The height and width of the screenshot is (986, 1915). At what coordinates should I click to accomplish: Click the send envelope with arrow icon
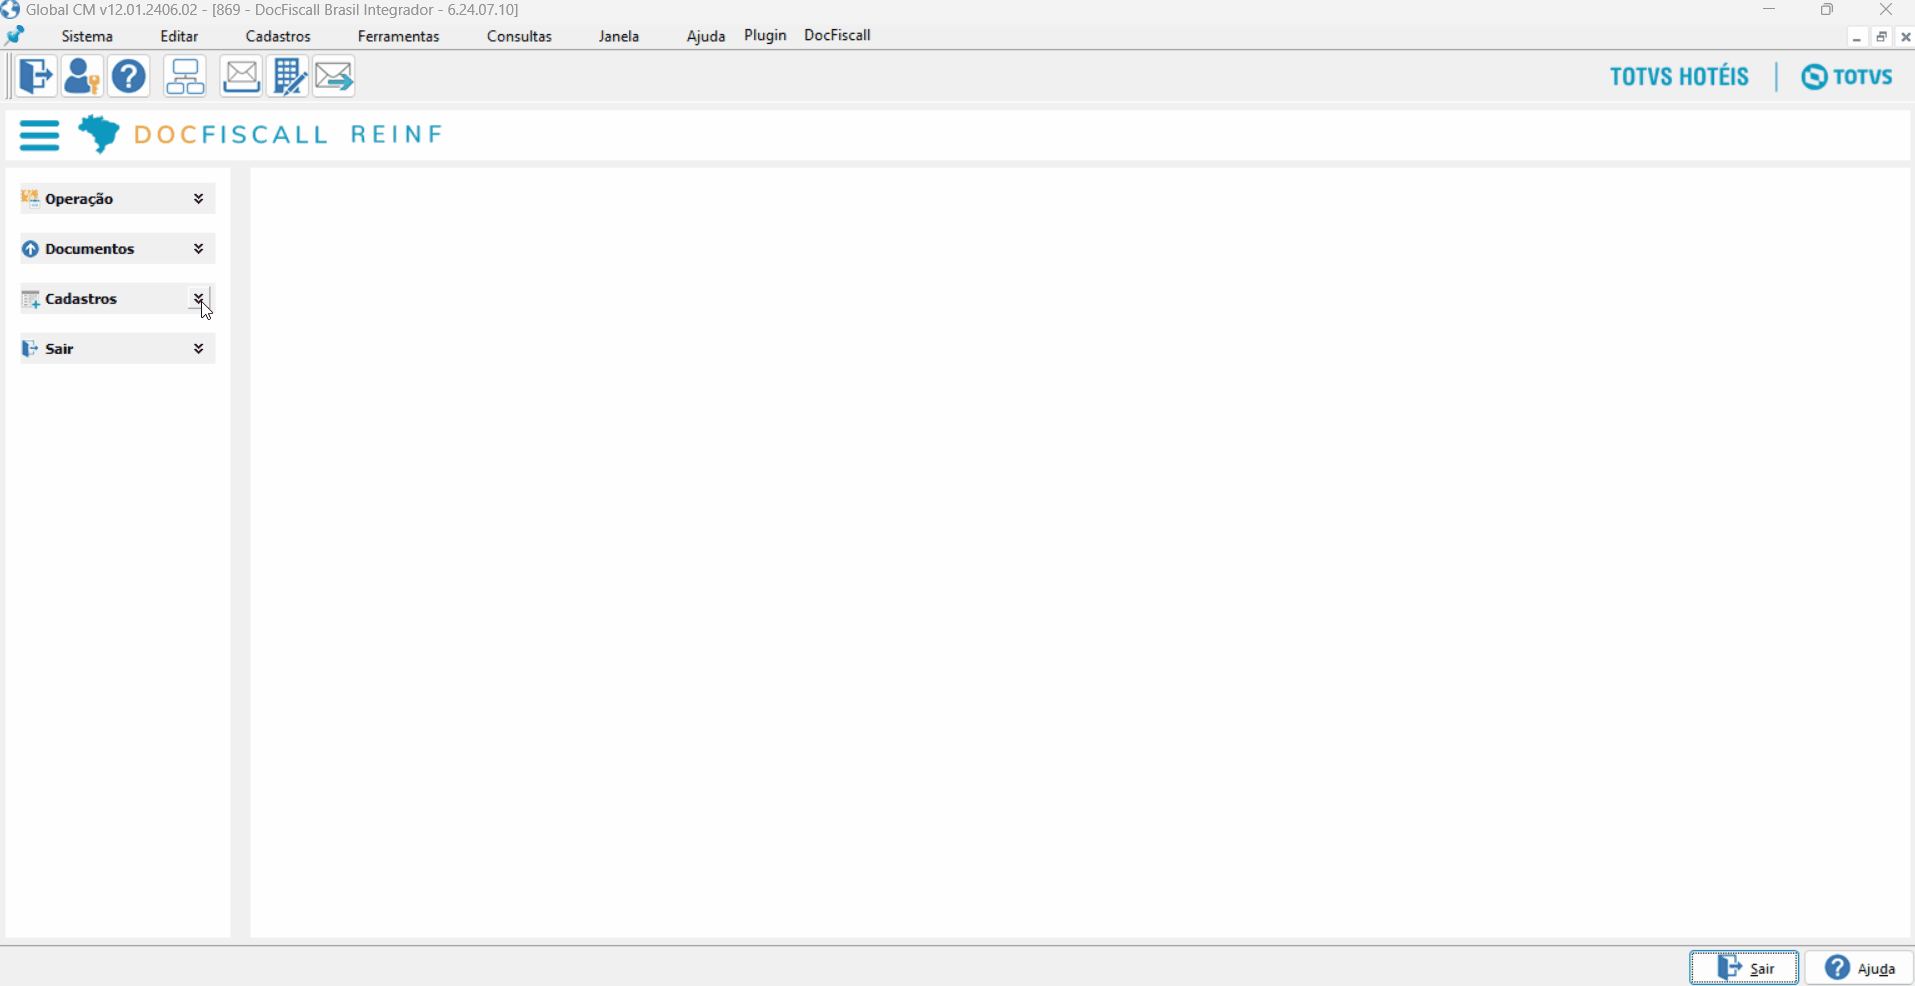click(x=334, y=76)
